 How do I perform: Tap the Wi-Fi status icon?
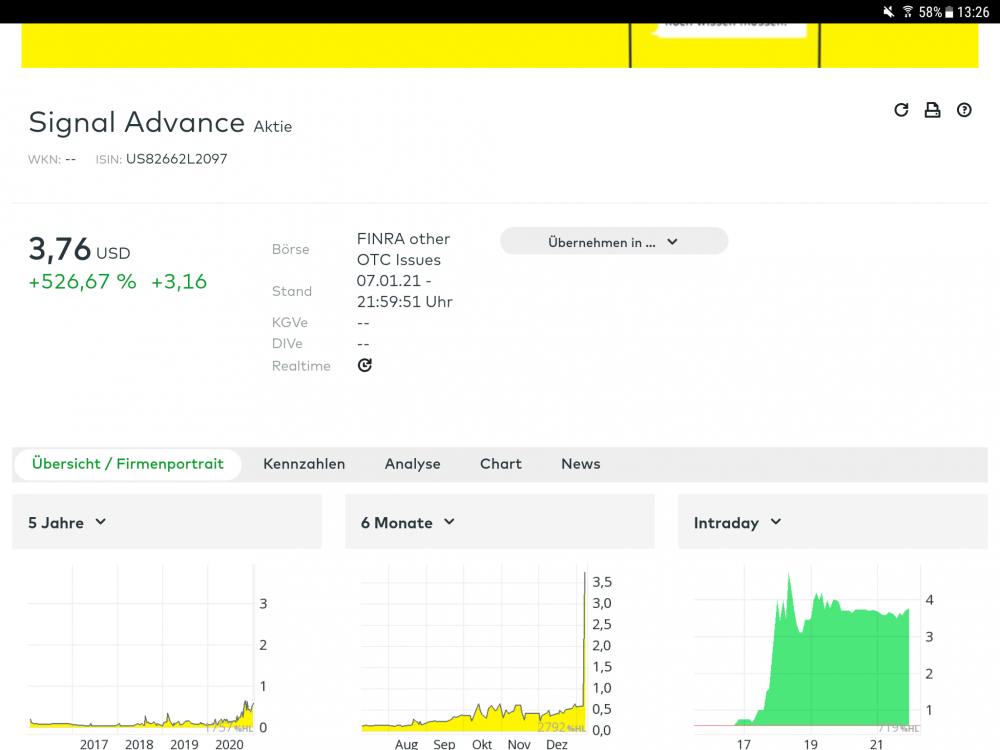coord(908,11)
